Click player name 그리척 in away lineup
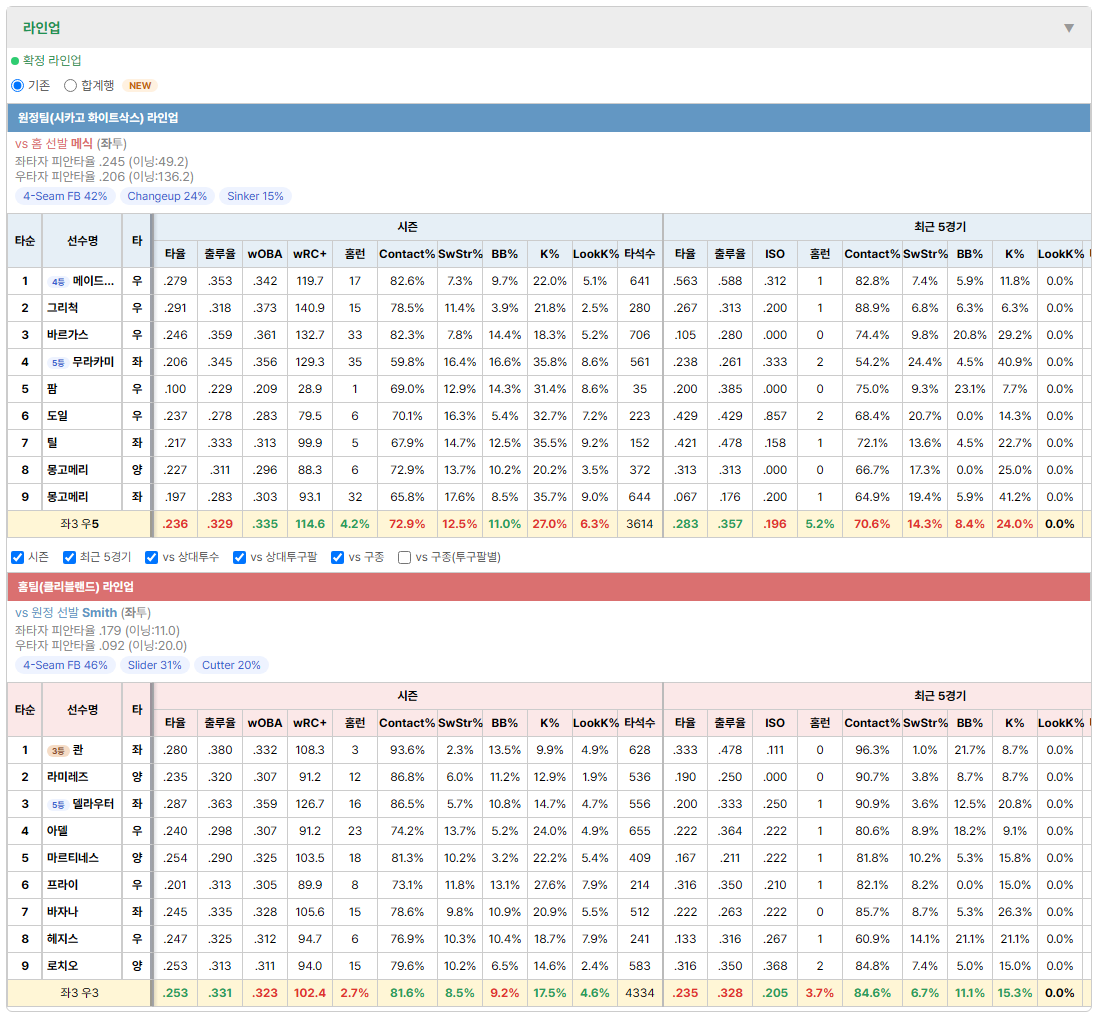 pos(62,307)
